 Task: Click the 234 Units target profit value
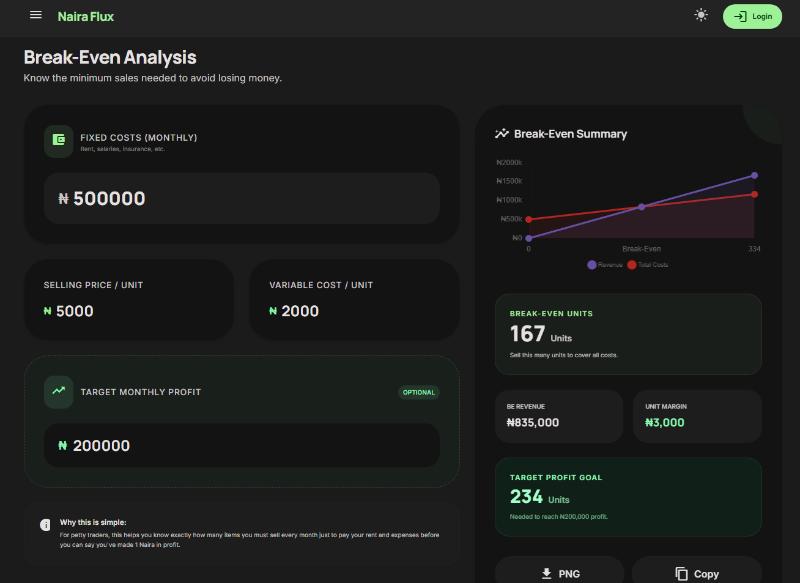540,497
